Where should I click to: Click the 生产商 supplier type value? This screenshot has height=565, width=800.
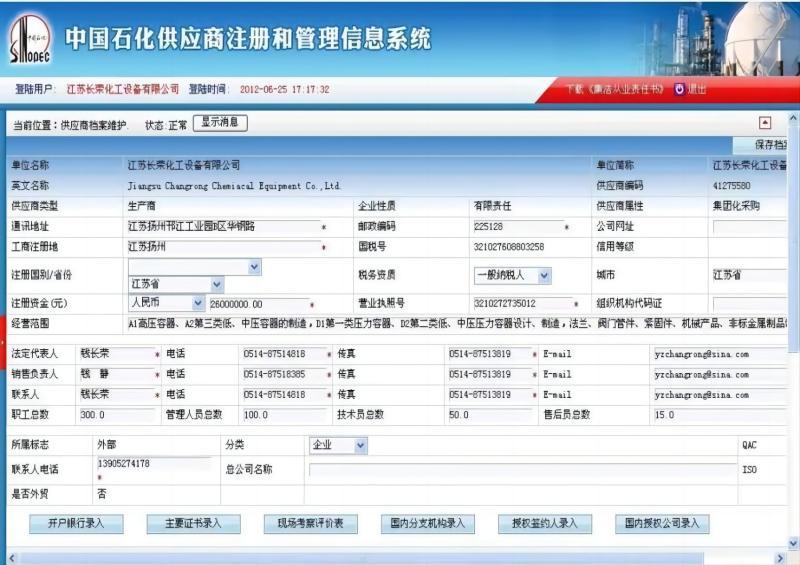click(x=142, y=206)
